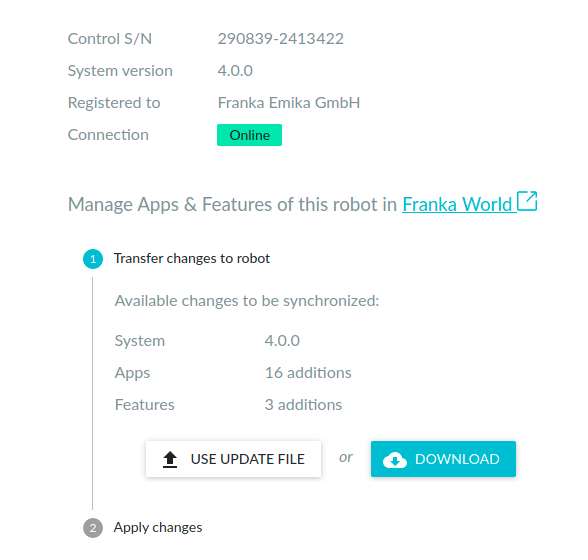This screenshot has height=560, width=588.
Task: Click the USE UPDATE FILE button
Action: tap(233, 459)
